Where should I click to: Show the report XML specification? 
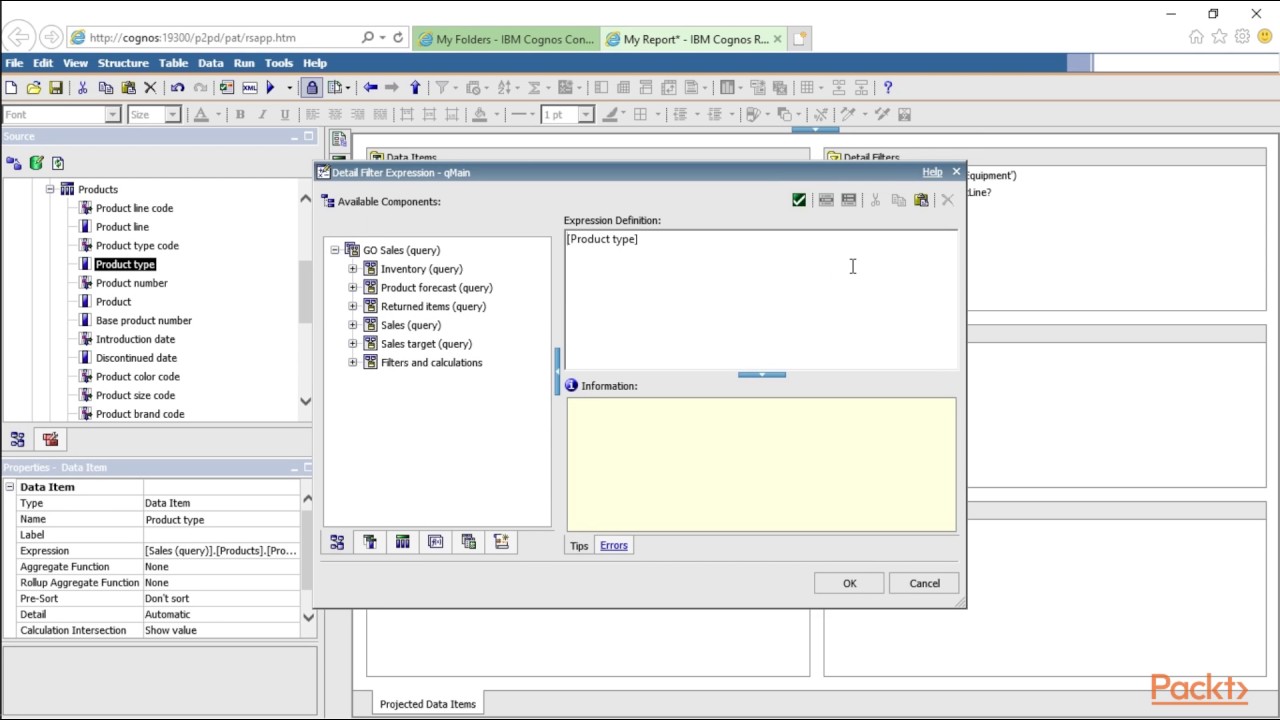(x=249, y=88)
